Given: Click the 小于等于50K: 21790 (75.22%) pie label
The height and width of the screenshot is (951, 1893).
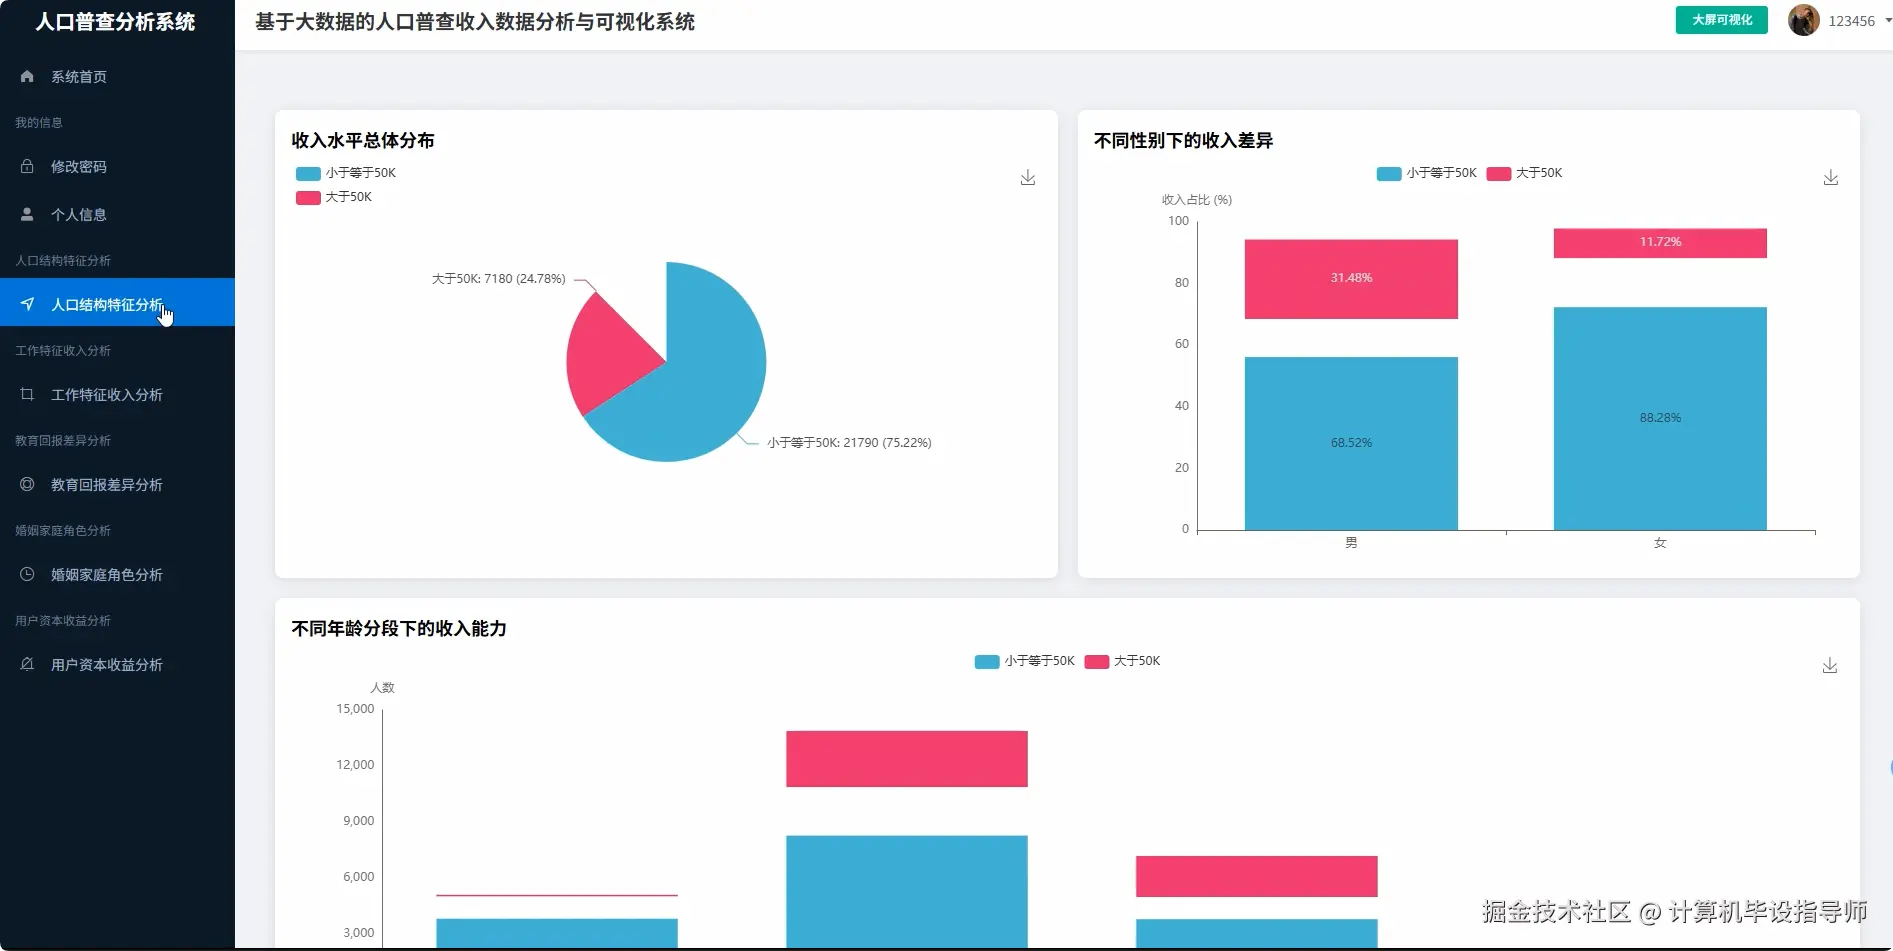Looking at the screenshot, I should pos(849,443).
